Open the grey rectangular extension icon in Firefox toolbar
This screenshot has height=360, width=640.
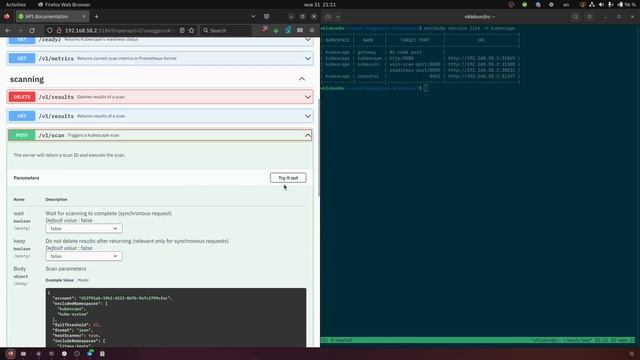tap(300, 30)
